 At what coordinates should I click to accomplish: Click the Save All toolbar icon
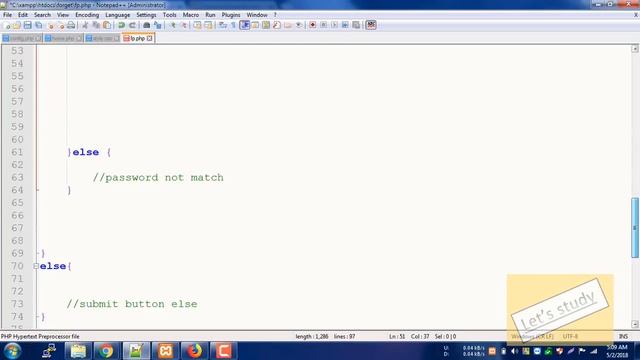click(x=38, y=25)
